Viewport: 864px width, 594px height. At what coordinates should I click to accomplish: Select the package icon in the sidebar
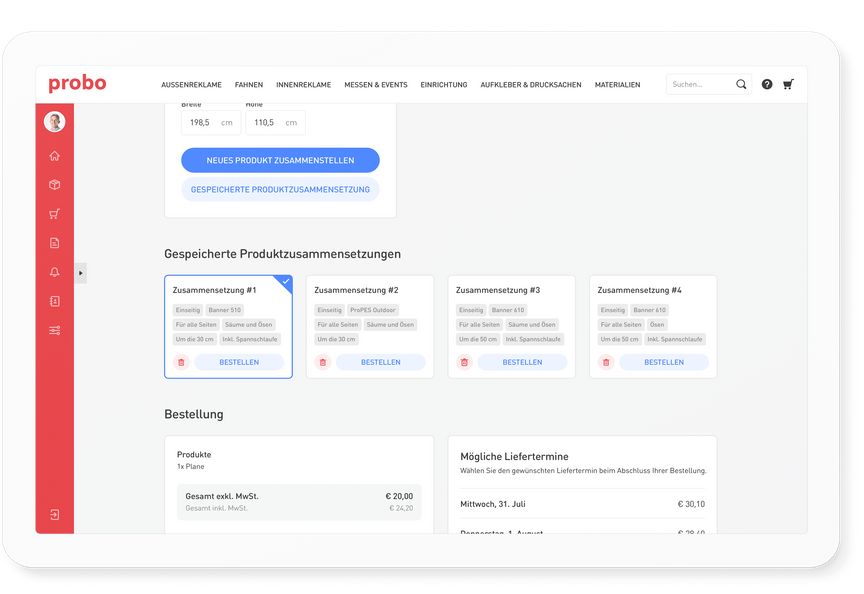54,184
